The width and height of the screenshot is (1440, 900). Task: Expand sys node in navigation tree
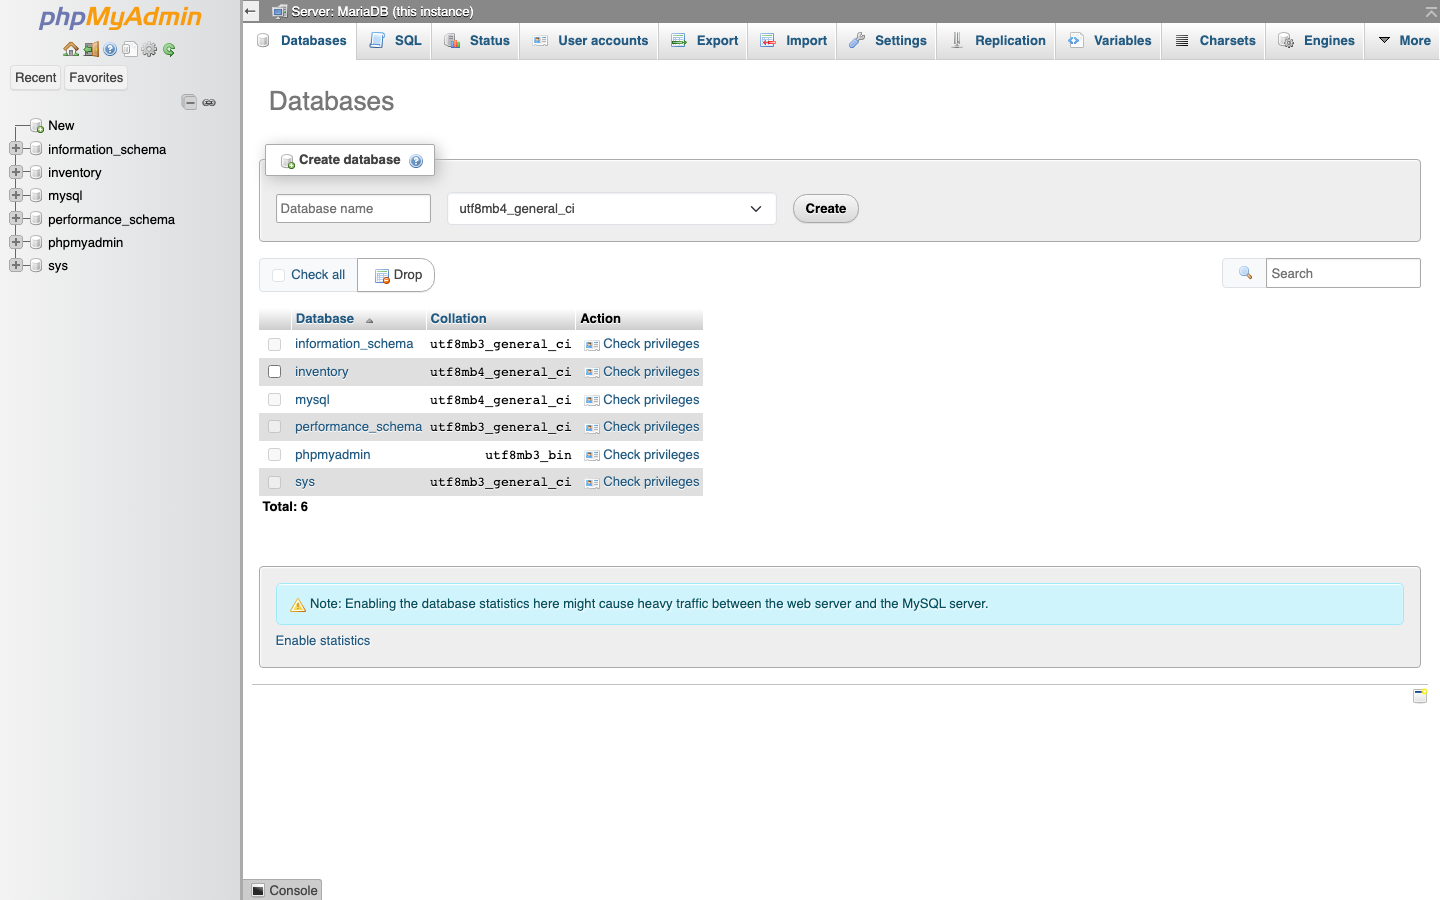click(15, 265)
